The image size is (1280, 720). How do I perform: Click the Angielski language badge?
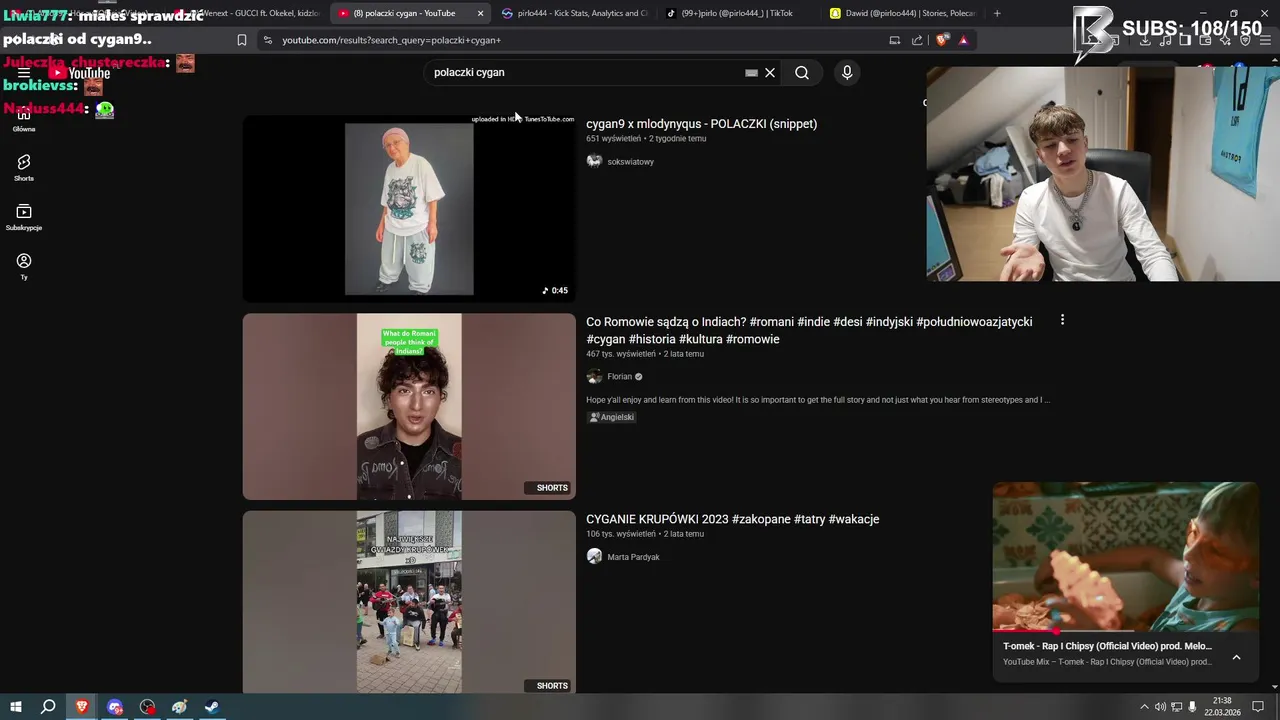[x=611, y=417]
